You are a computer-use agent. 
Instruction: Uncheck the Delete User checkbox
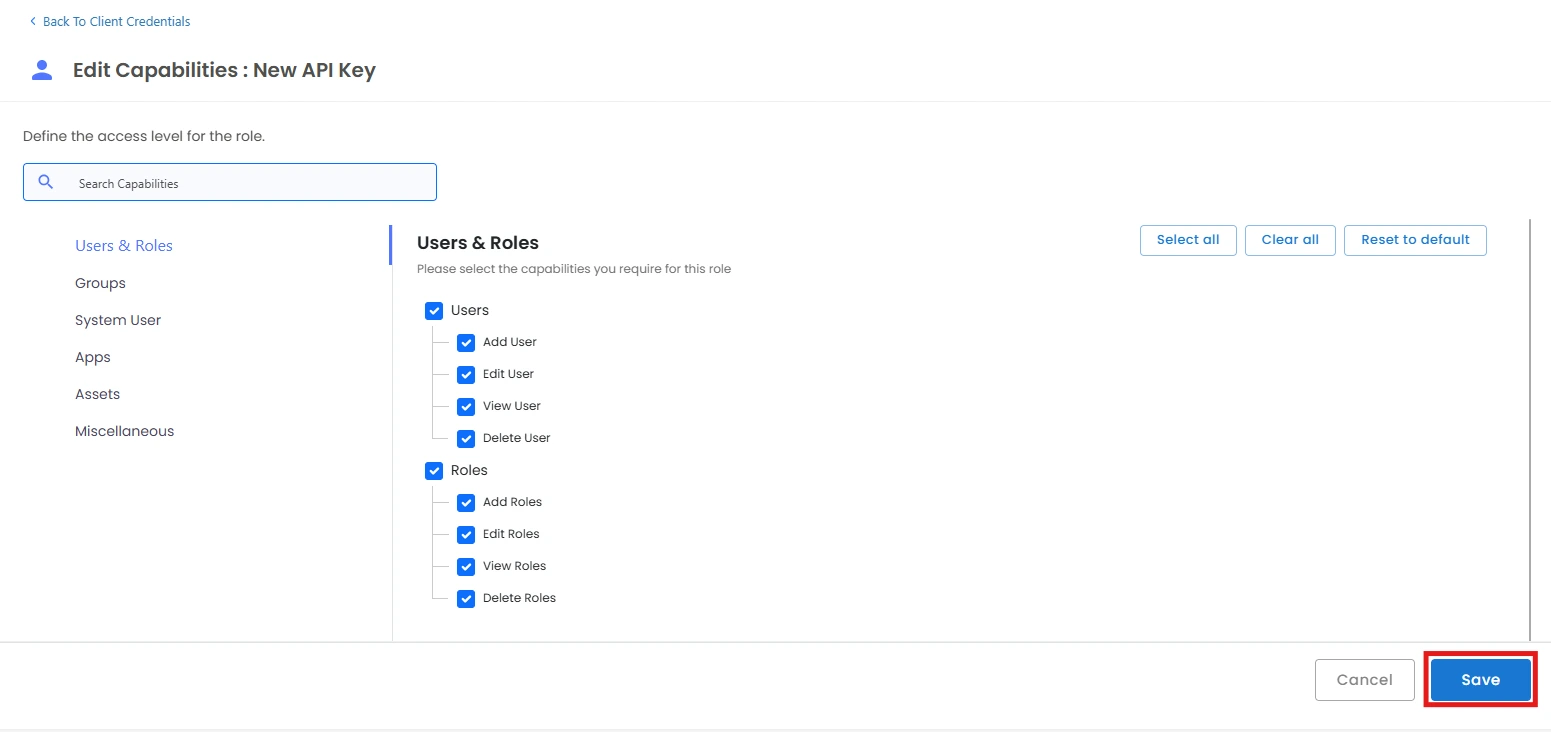[x=466, y=438]
